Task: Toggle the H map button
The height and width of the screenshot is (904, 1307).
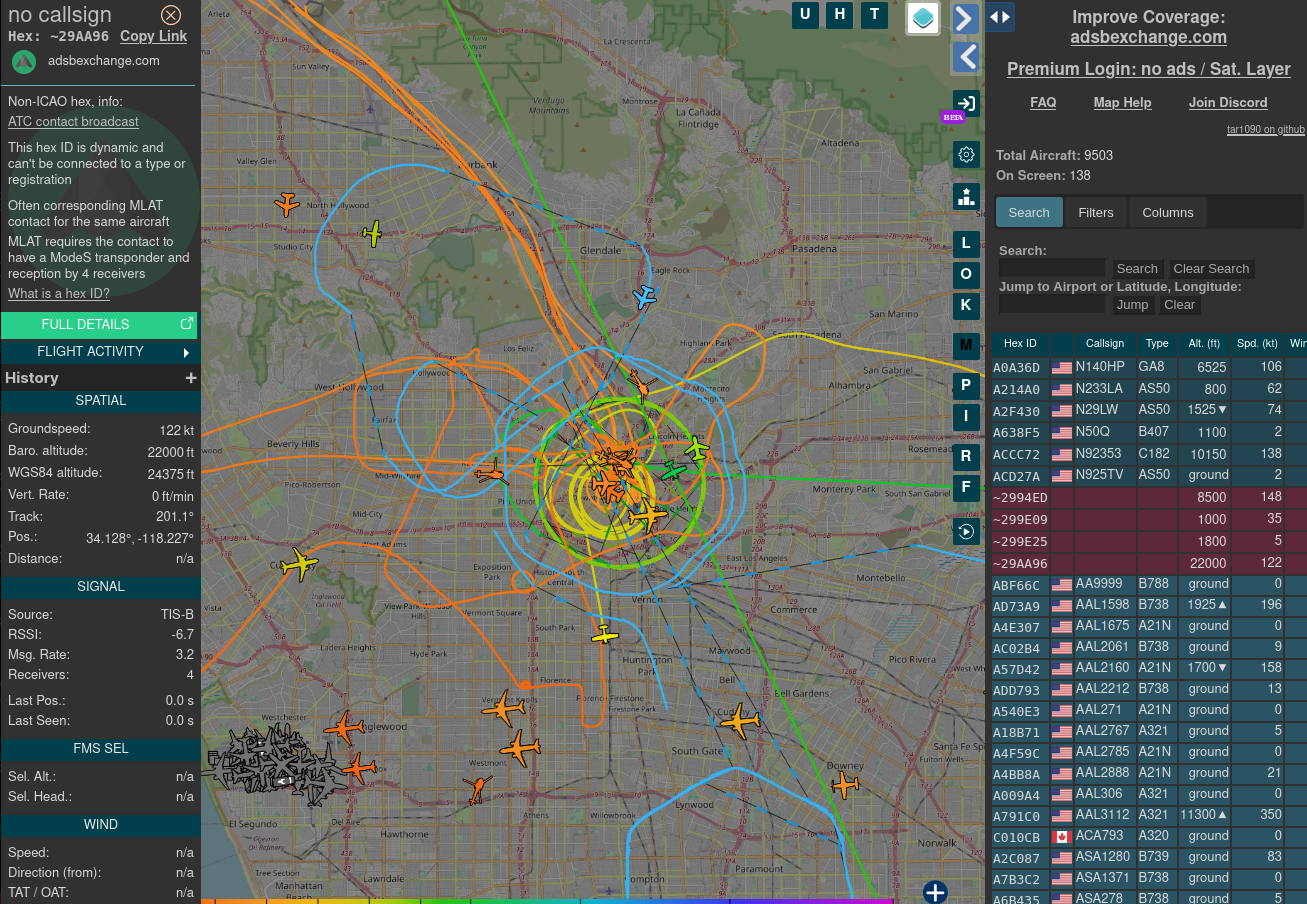Action: coord(840,14)
